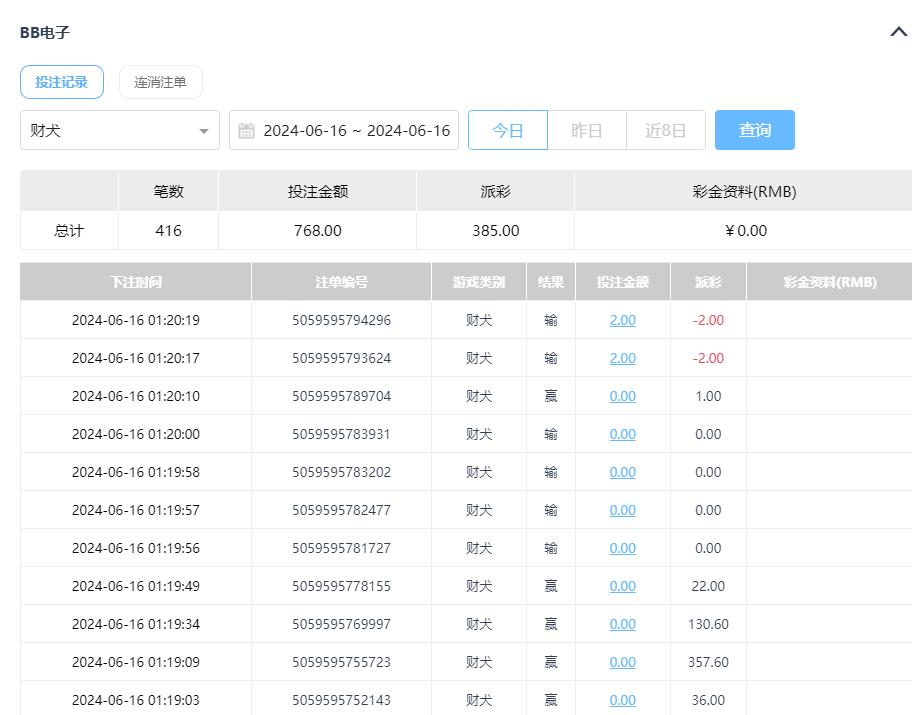
Task: Select the 近8日 date filter
Action: point(666,130)
